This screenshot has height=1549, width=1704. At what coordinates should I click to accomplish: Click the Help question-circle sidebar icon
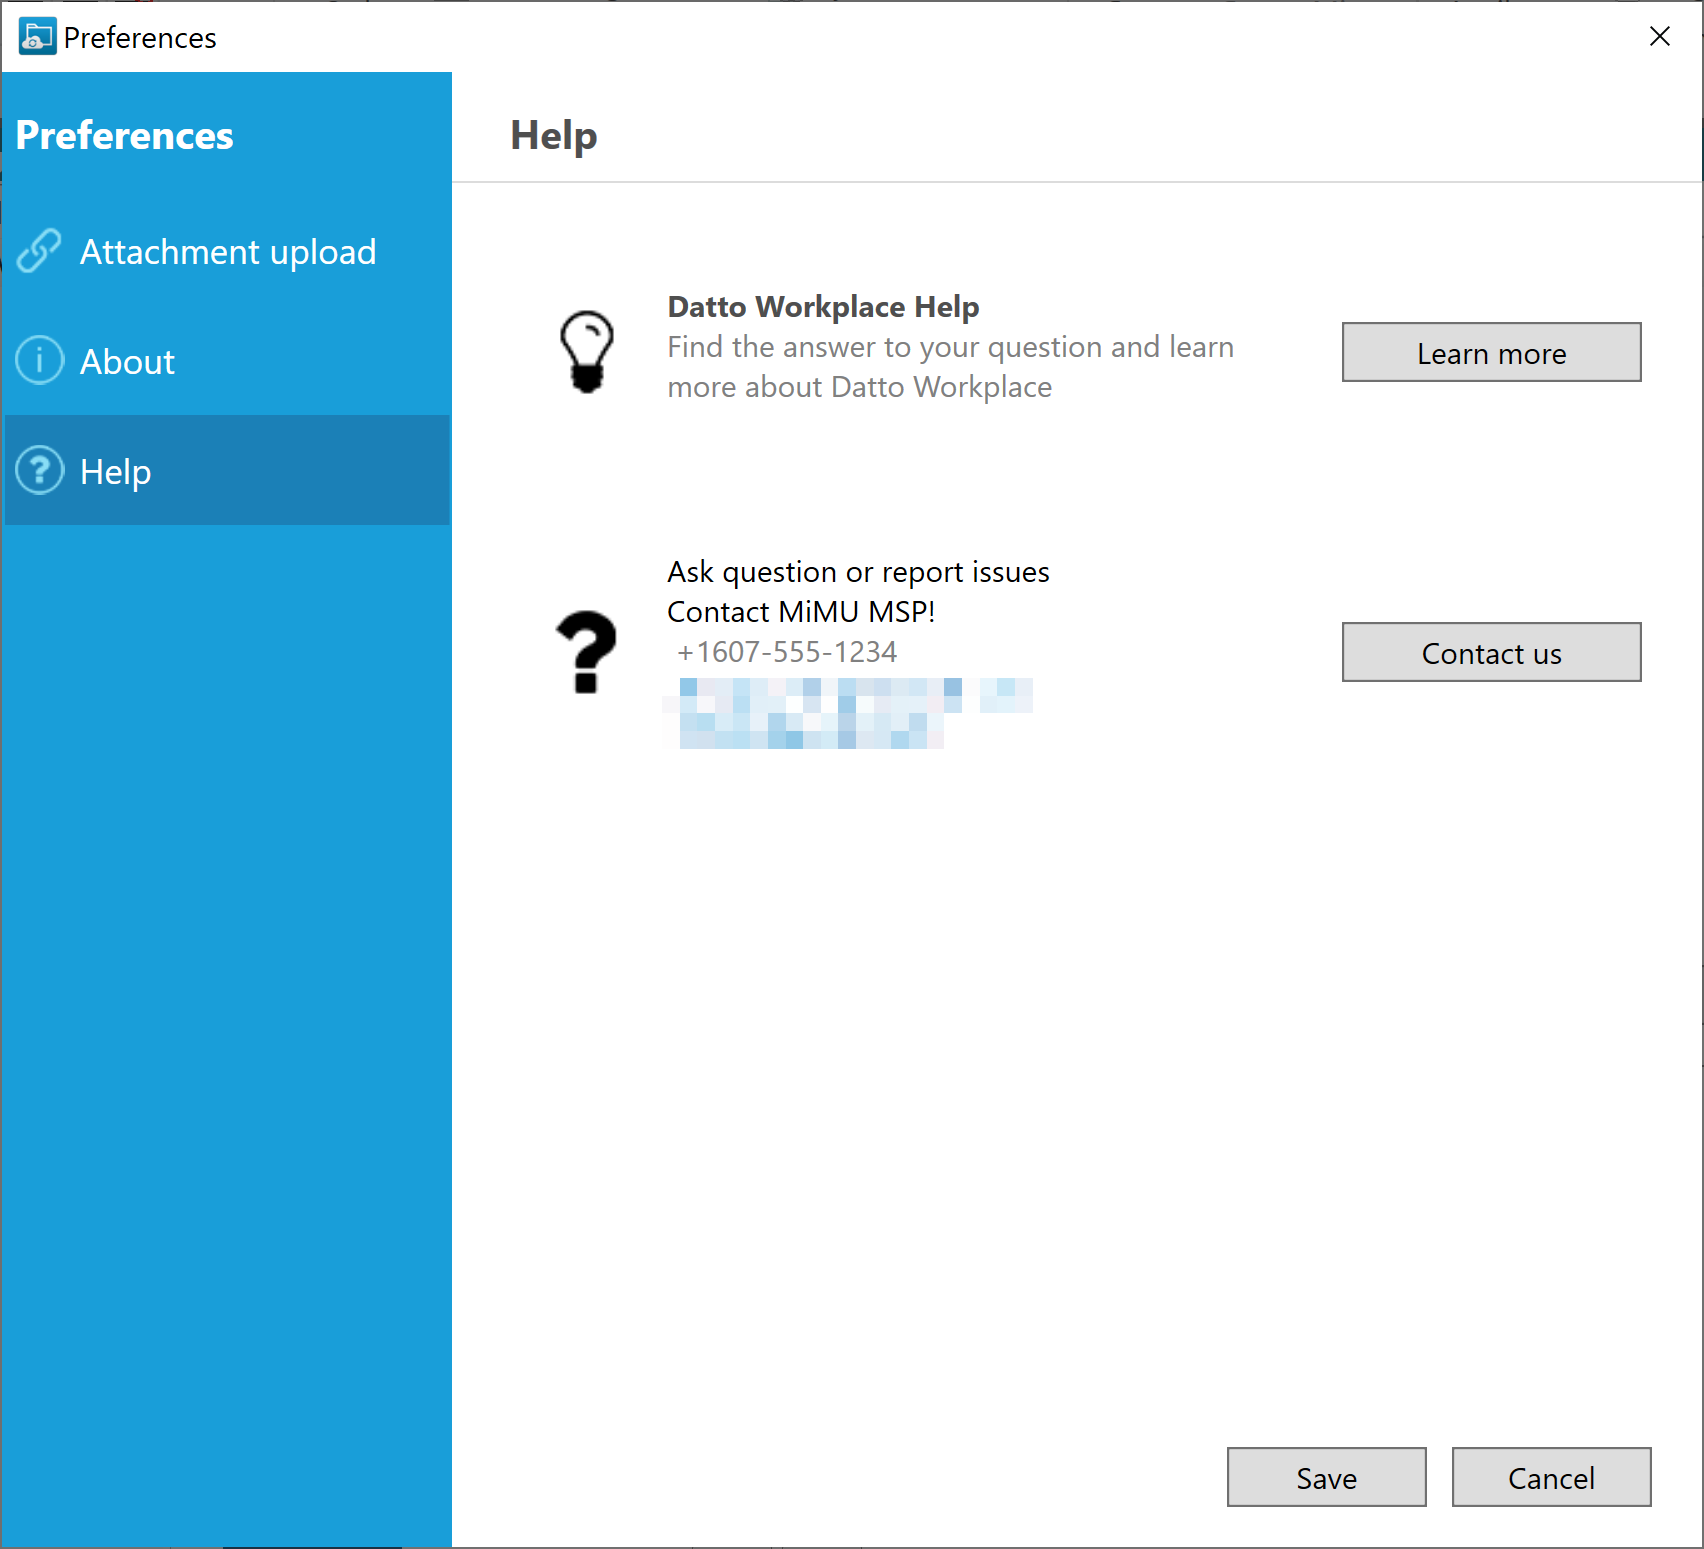pos(40,470)
